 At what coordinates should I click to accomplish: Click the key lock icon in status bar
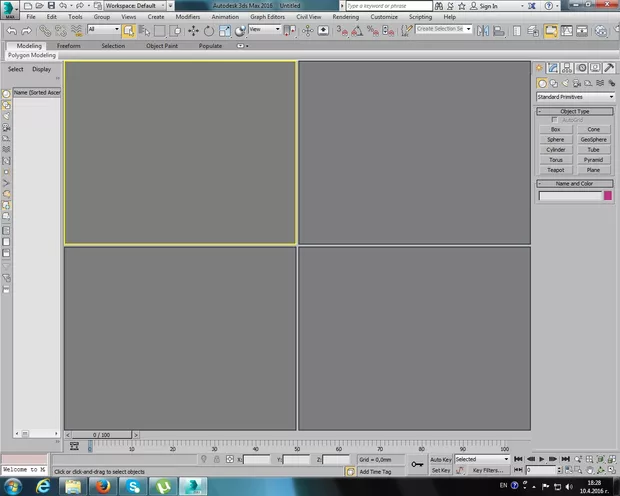click(416, 464)
